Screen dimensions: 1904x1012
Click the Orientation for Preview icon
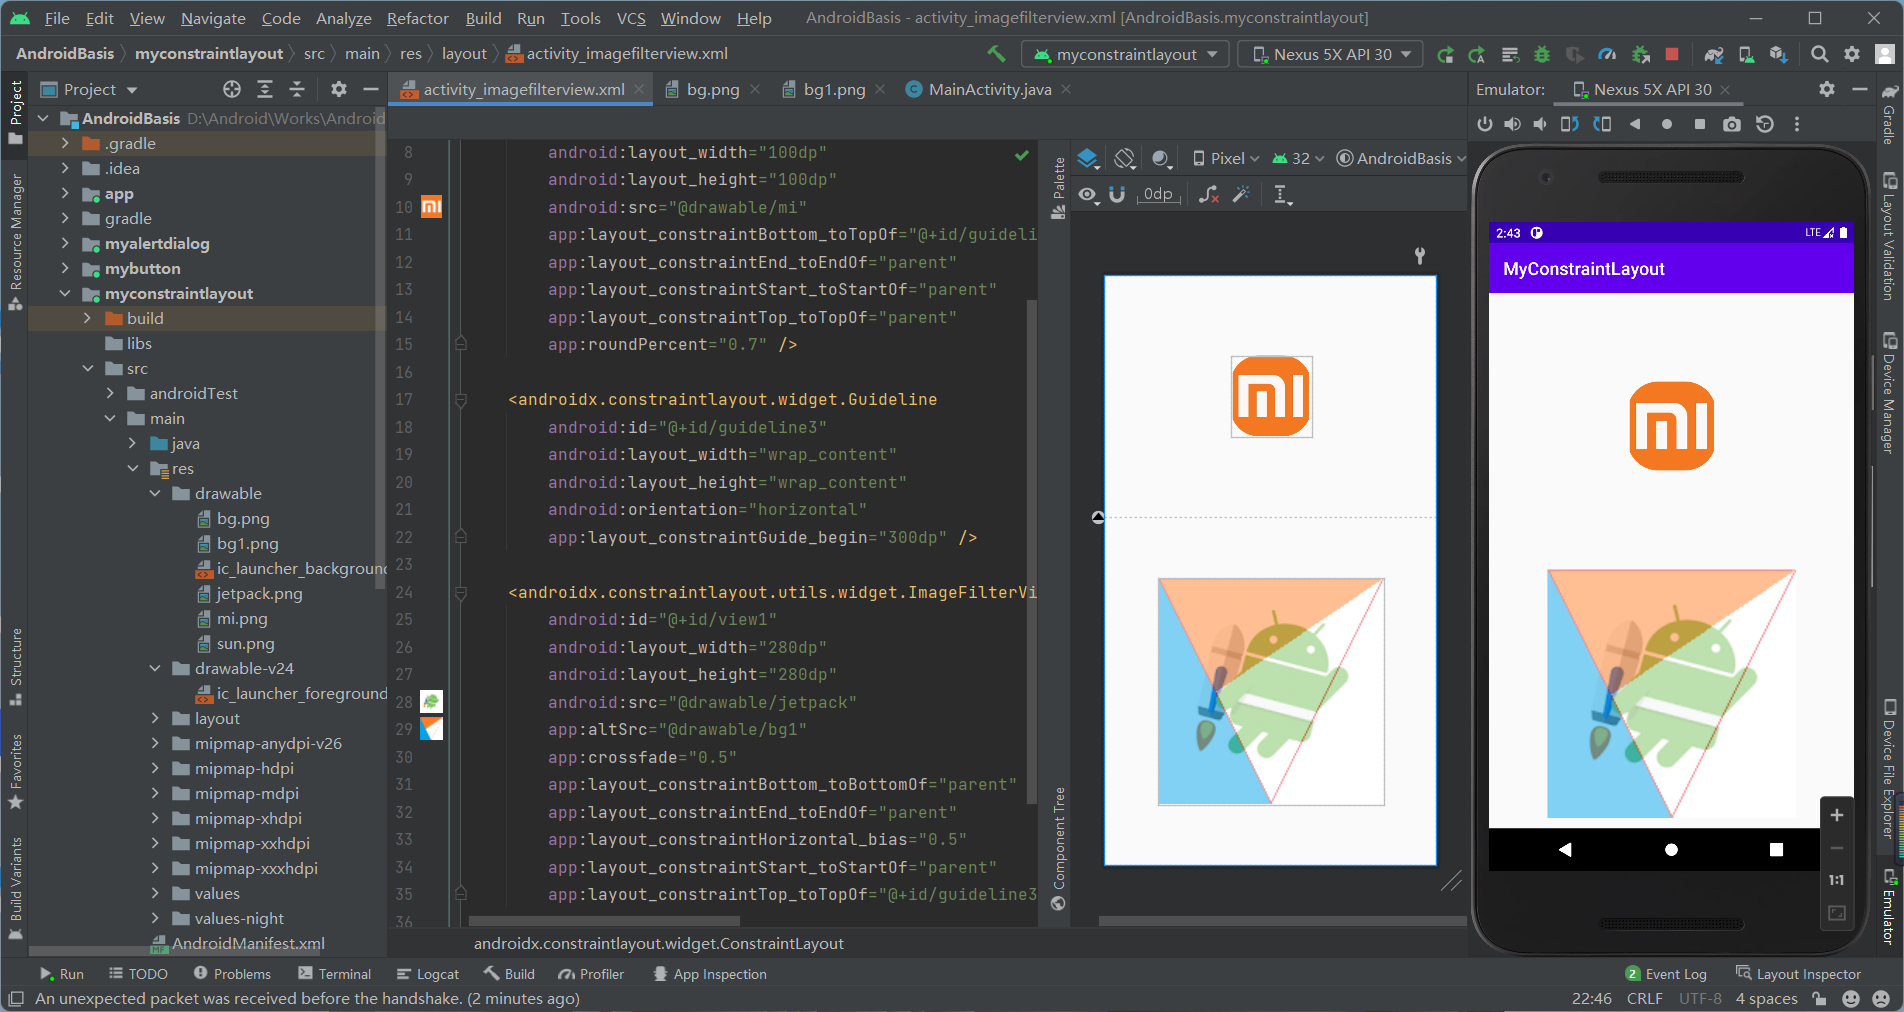[1125, 158]
